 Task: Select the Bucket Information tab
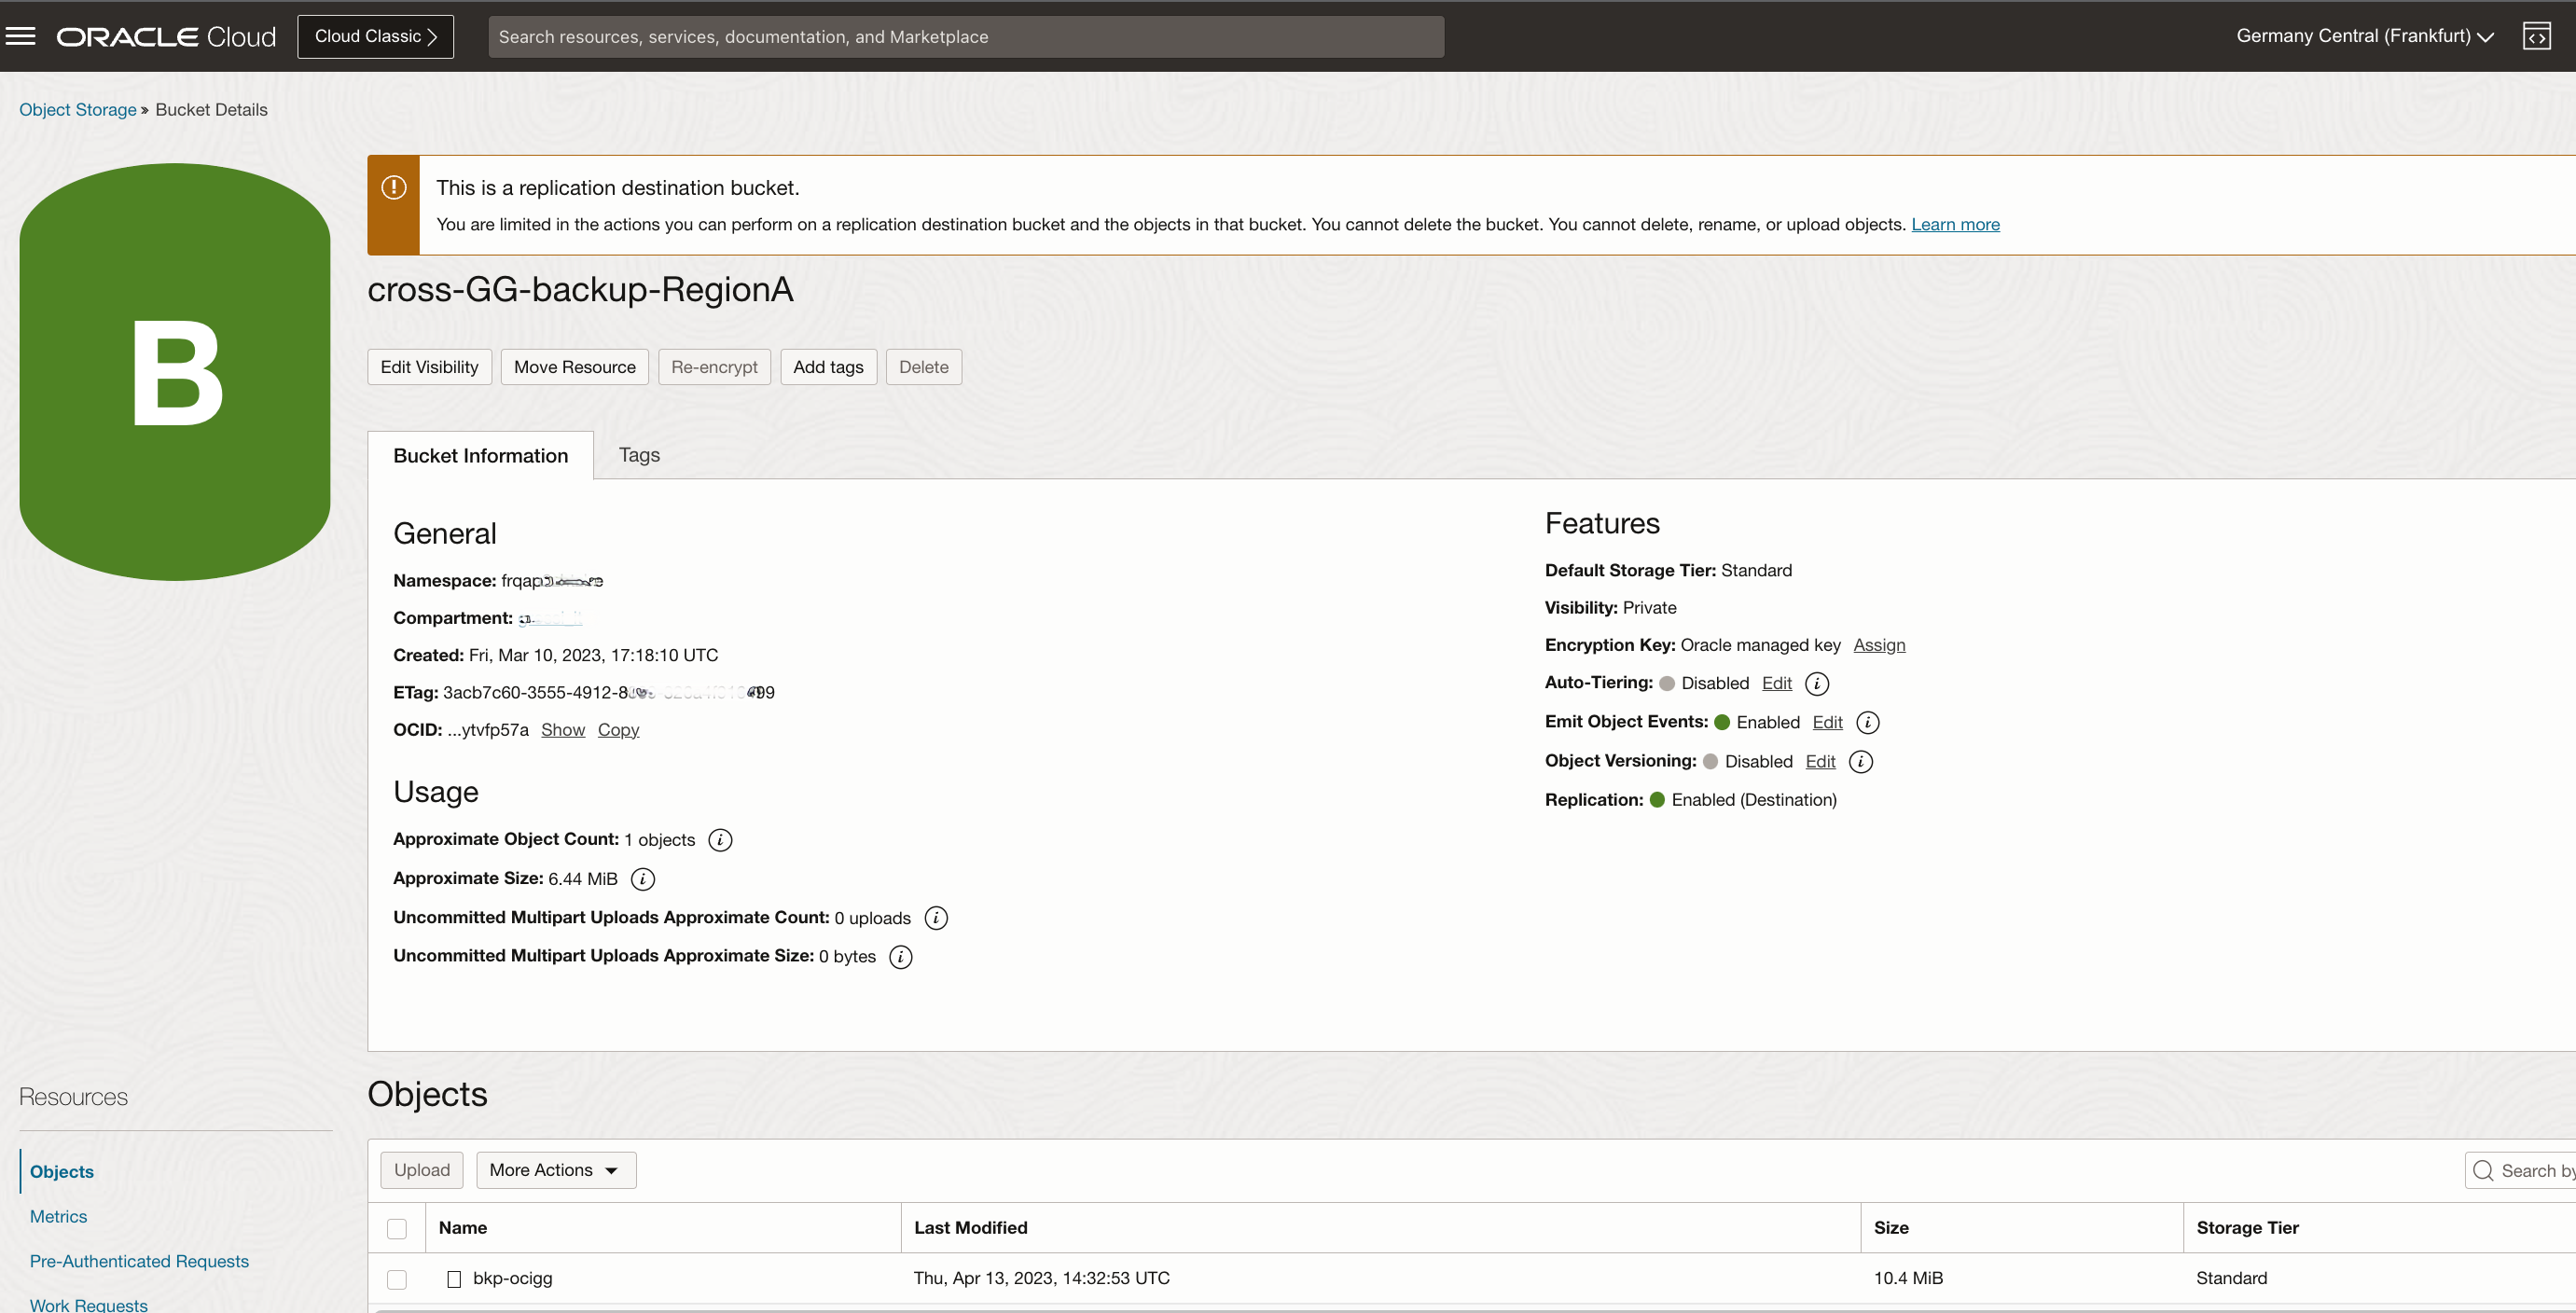click(481, 456)
